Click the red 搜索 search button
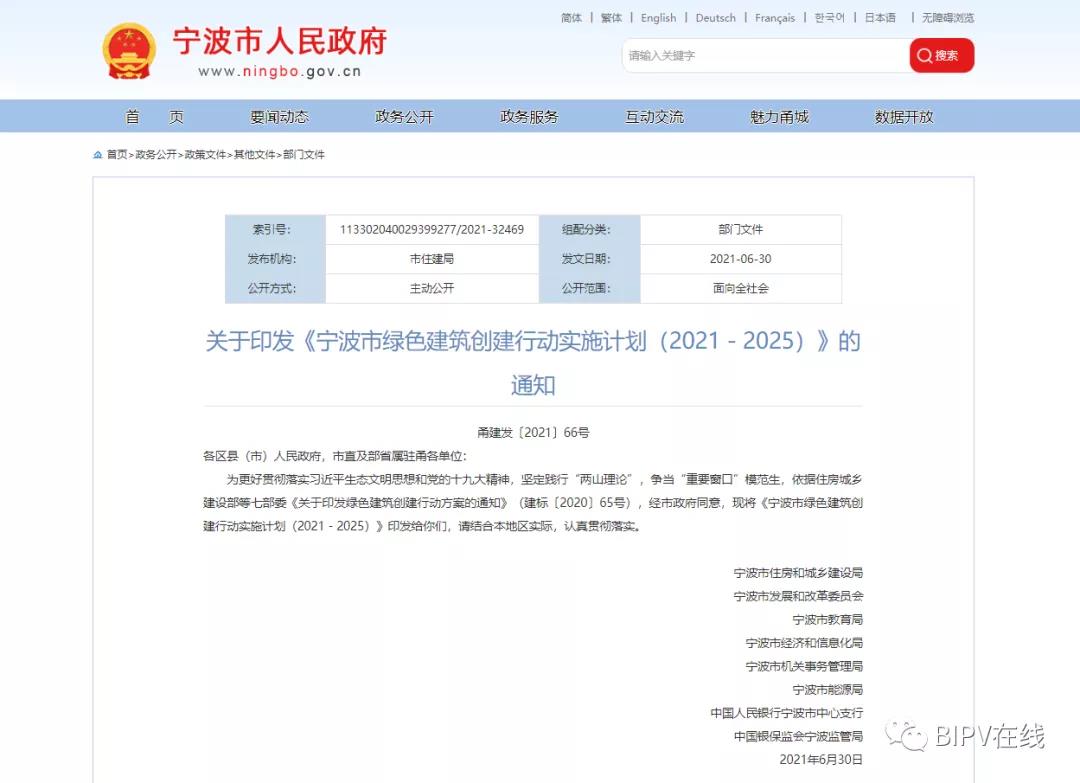The image size is (1080, 783). tap(941, 56)
